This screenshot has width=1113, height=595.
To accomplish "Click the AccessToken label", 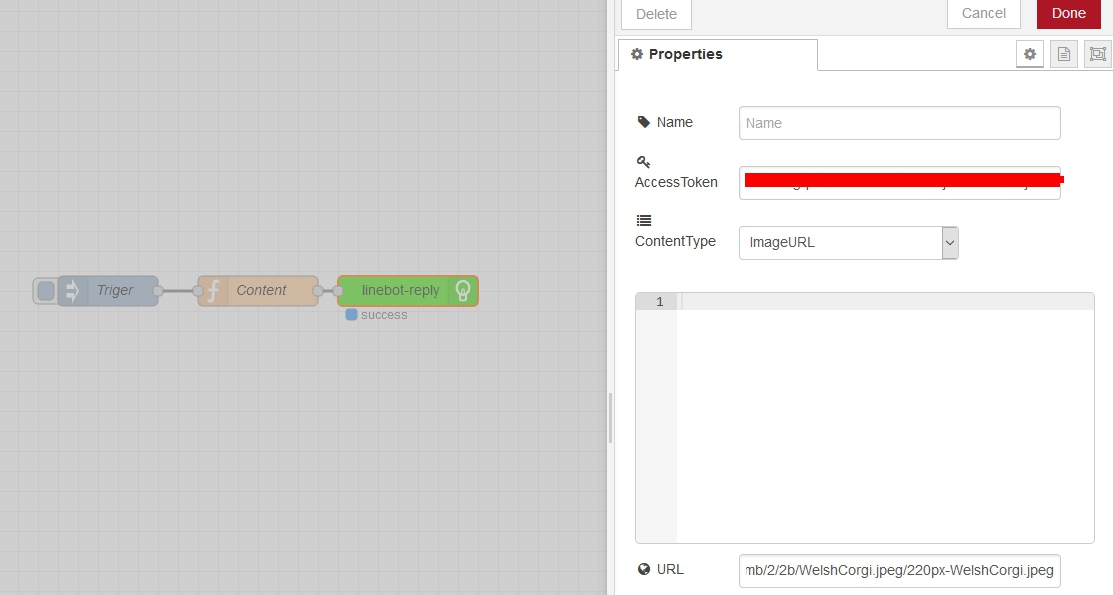I will point(676,182).
